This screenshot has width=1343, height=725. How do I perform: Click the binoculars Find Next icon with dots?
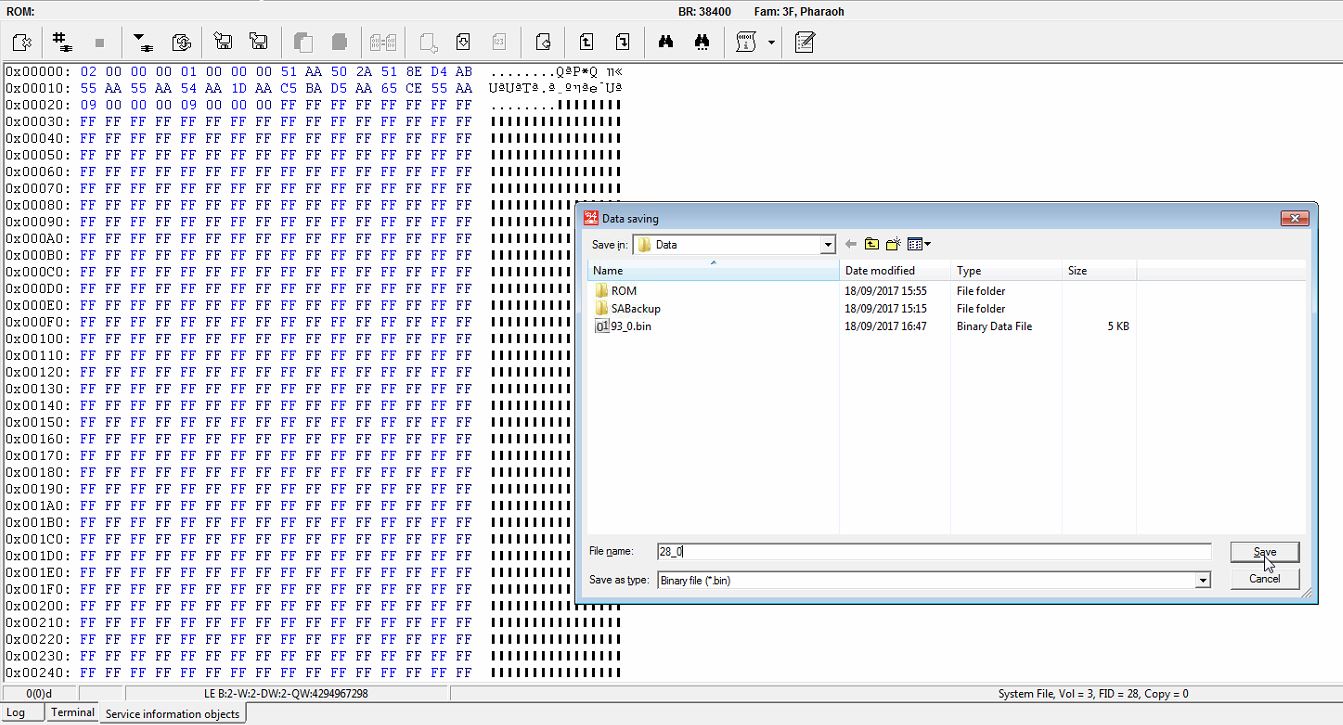pos(702,42)
